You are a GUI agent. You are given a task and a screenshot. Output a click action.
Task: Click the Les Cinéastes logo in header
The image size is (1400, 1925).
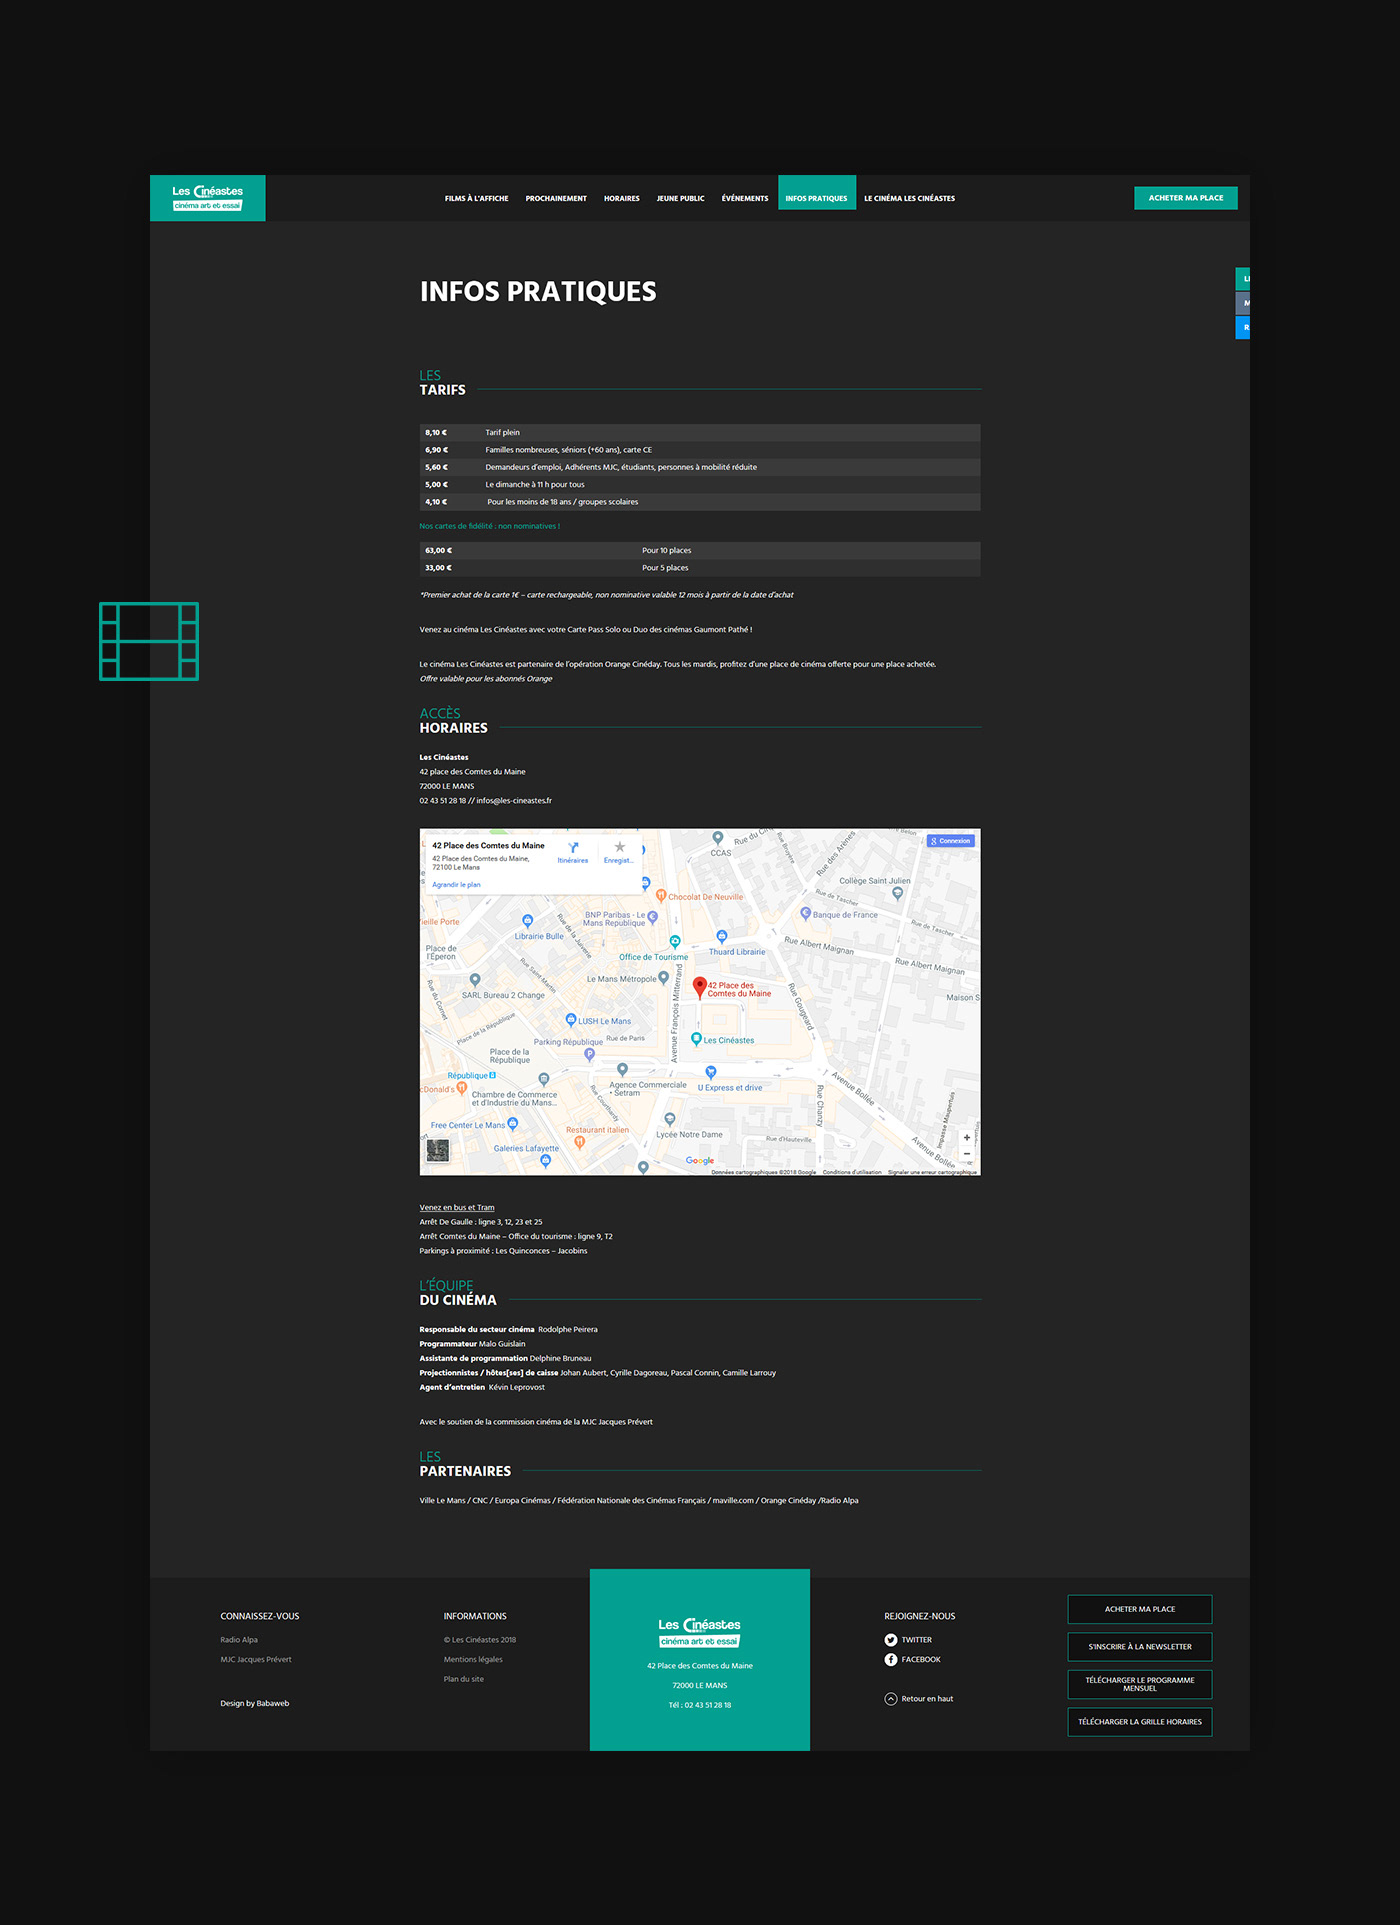point(207,198)
